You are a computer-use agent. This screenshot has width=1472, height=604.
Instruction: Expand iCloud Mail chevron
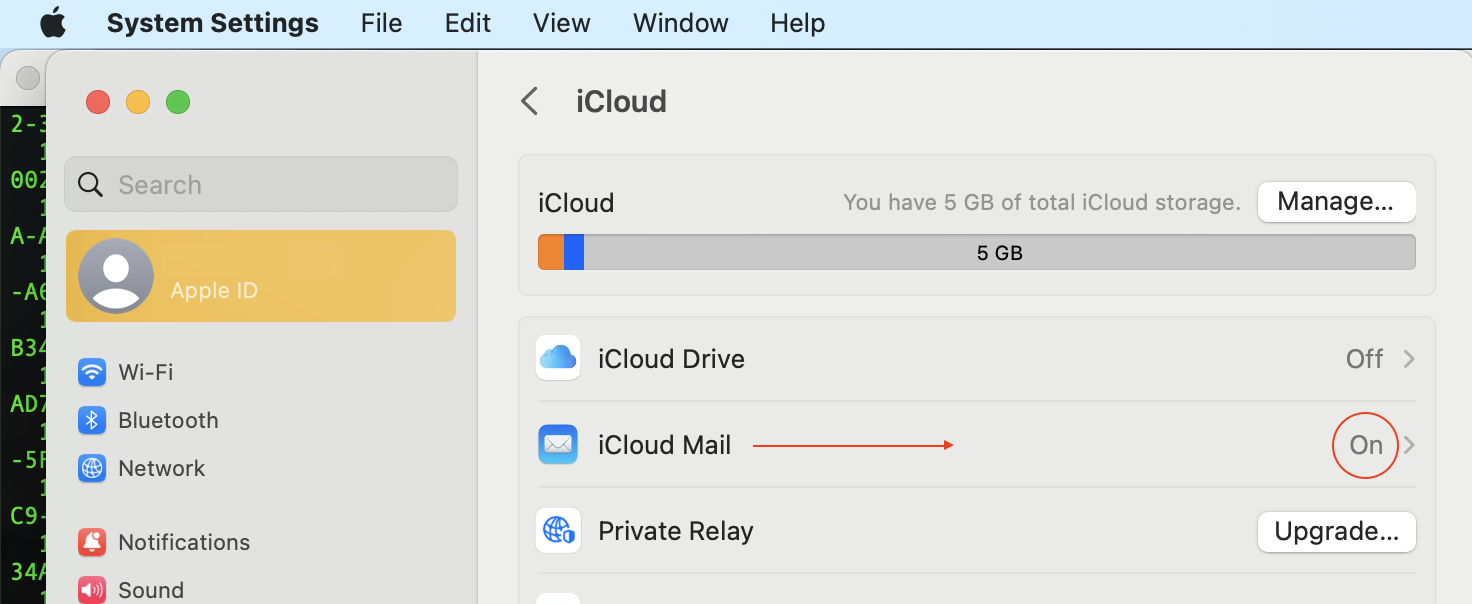tap(1409, 445)
